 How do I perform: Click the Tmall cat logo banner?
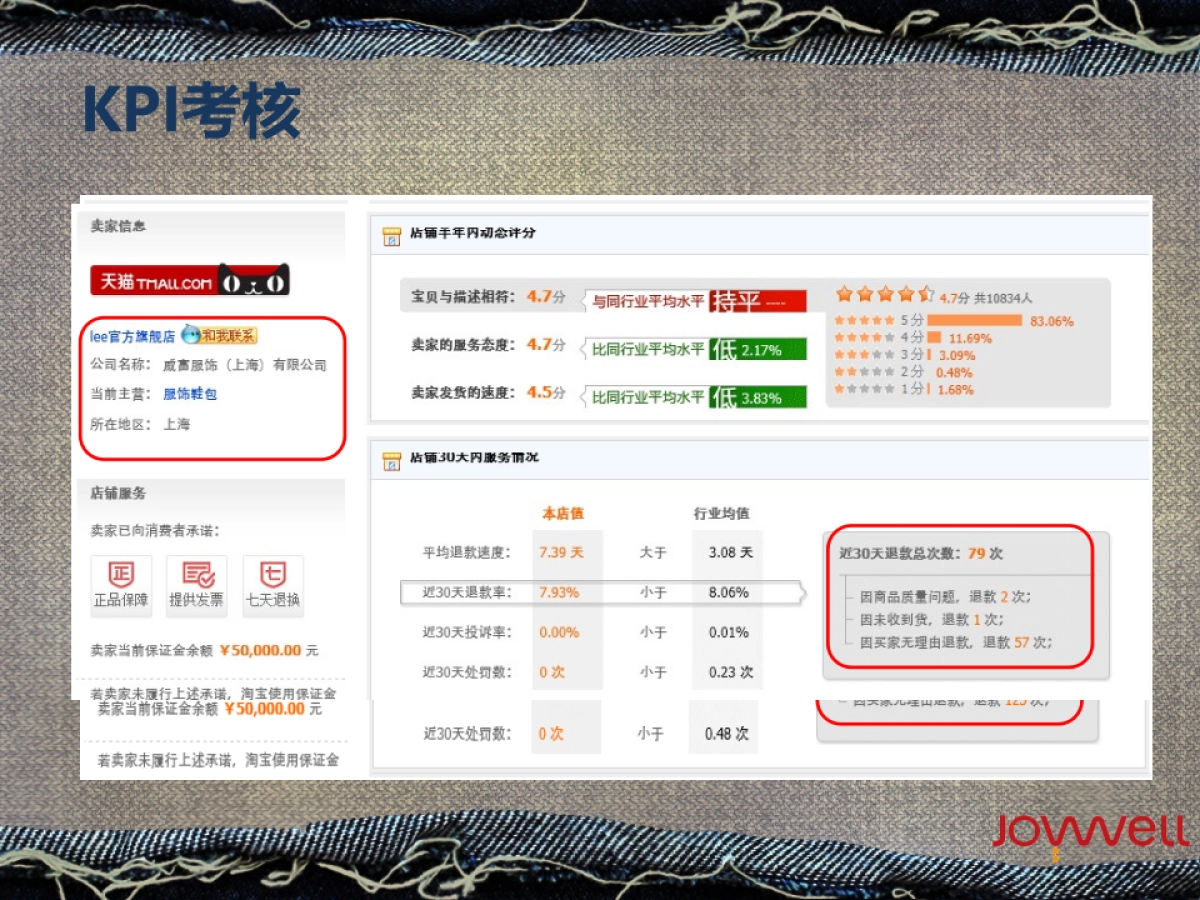point(188,280)
